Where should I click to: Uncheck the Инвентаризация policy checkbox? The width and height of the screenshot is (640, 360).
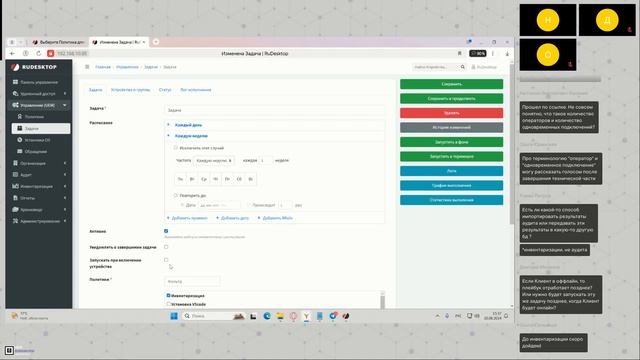168,295
